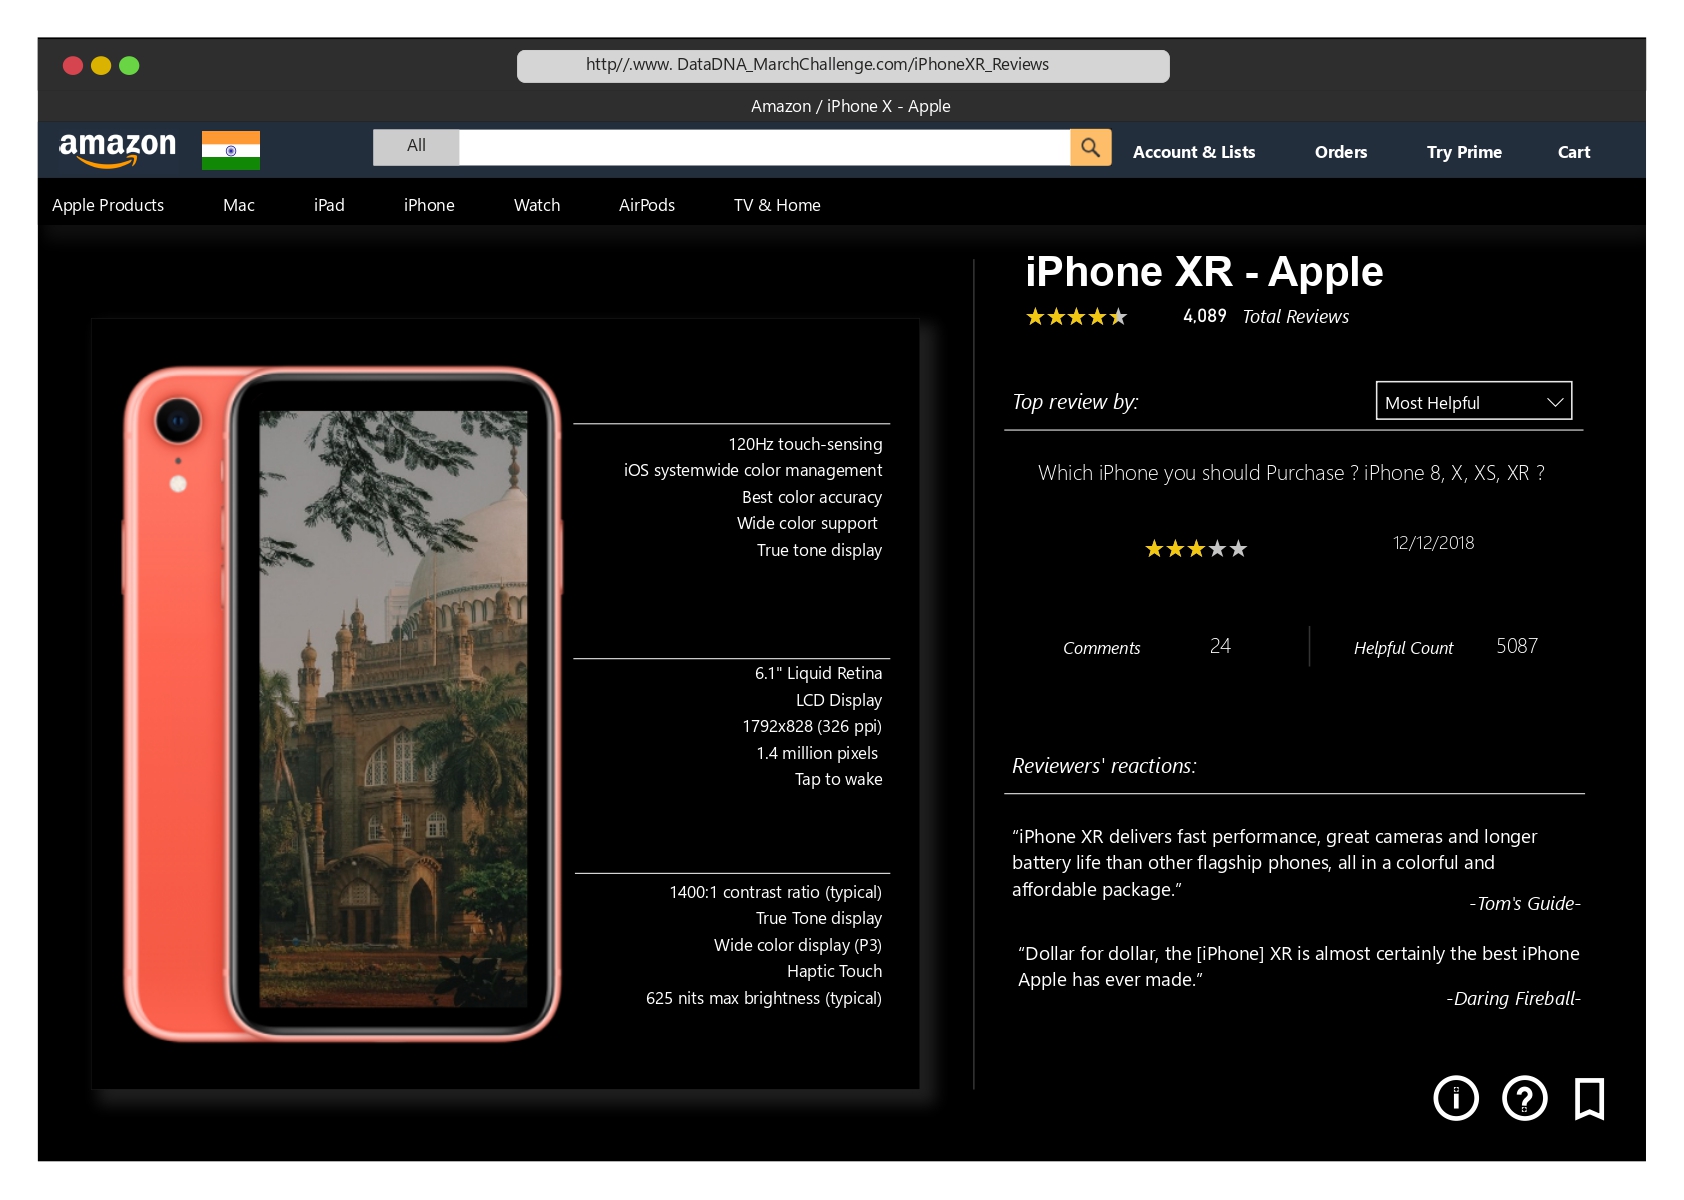This screenshot has width=1684, height=1200.
Task: Click the coral iPhone XR product image
Action: point(342,703)
